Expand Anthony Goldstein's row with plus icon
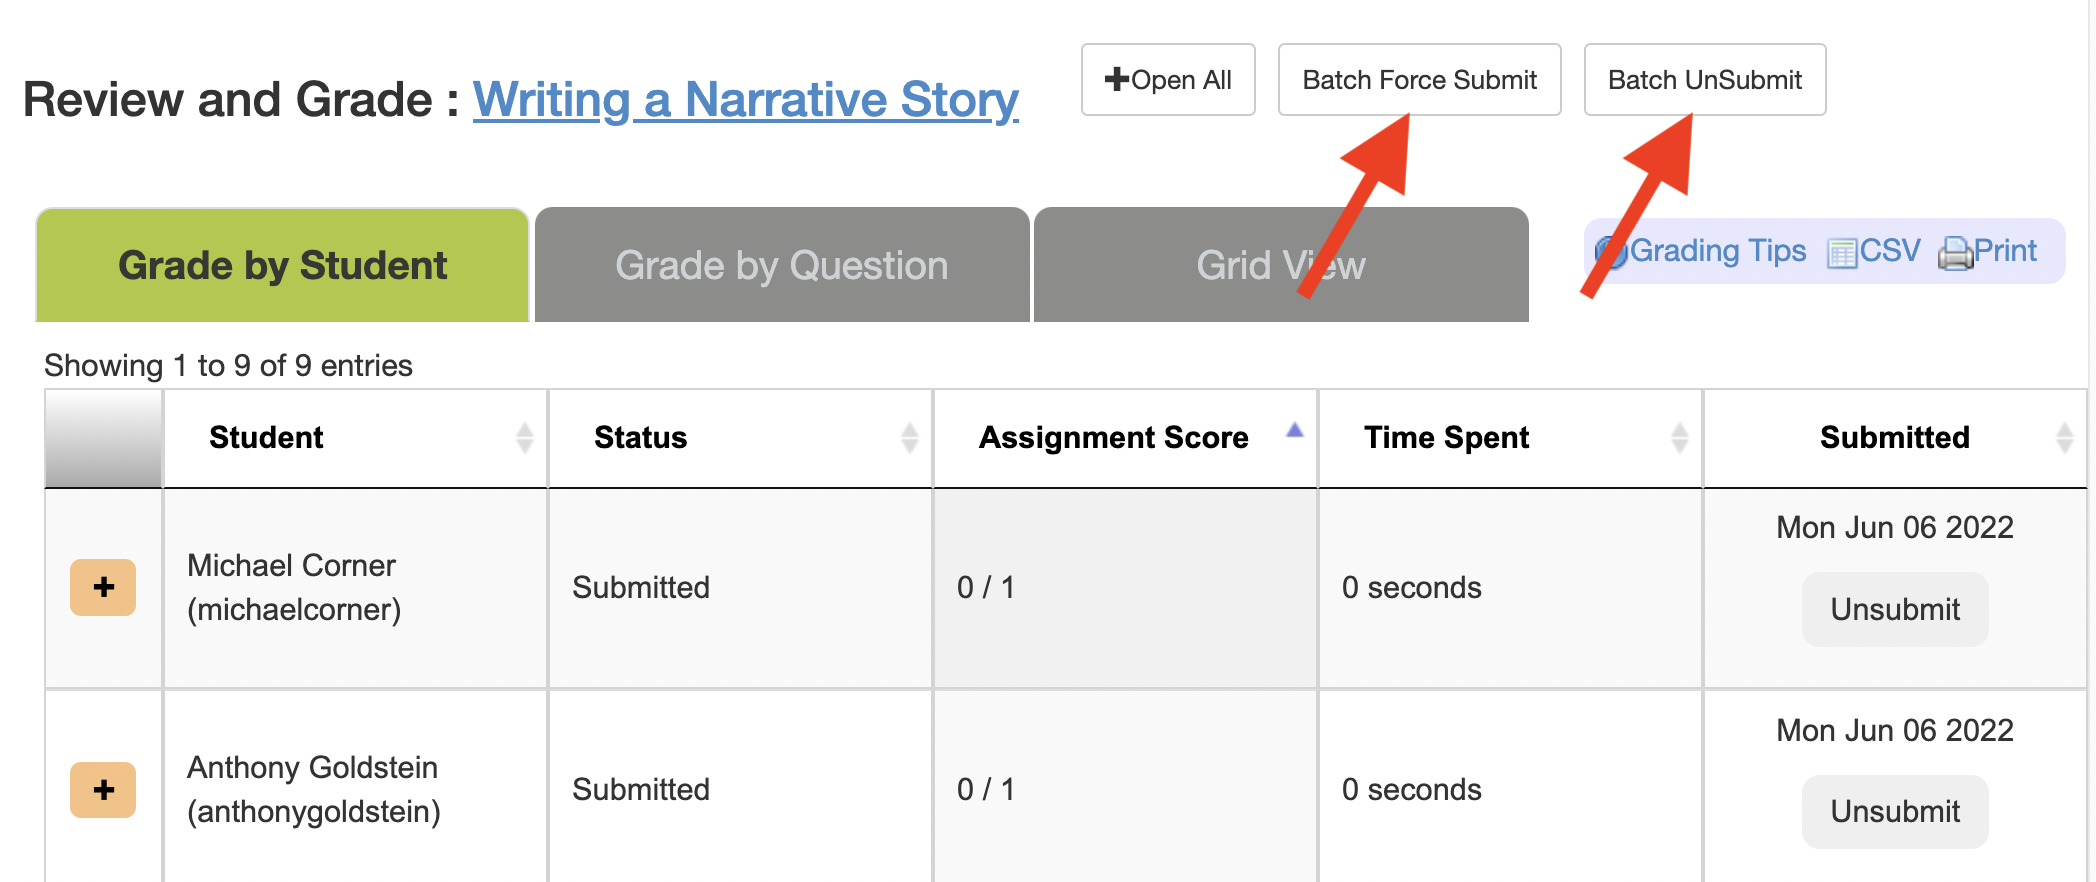2096x882 pixels. coord(103,790)
